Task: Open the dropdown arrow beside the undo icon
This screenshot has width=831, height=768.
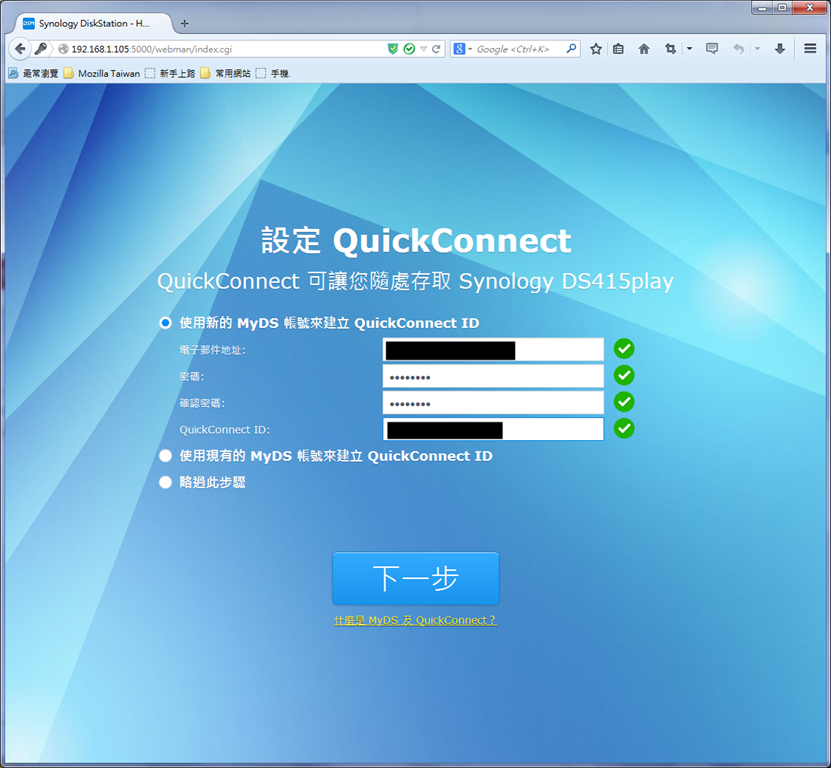Action: [x=757, y=49]
